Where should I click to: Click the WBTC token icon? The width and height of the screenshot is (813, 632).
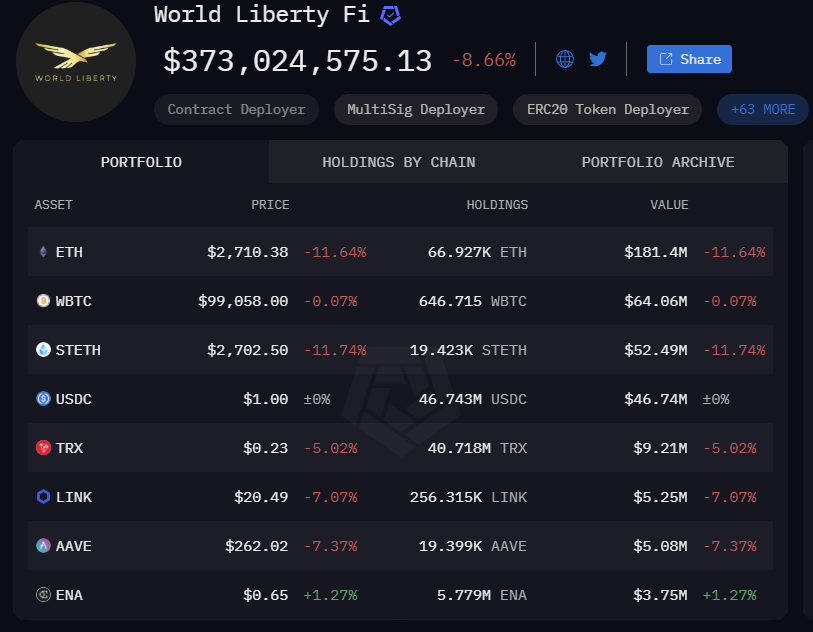[x=42, y=301]
